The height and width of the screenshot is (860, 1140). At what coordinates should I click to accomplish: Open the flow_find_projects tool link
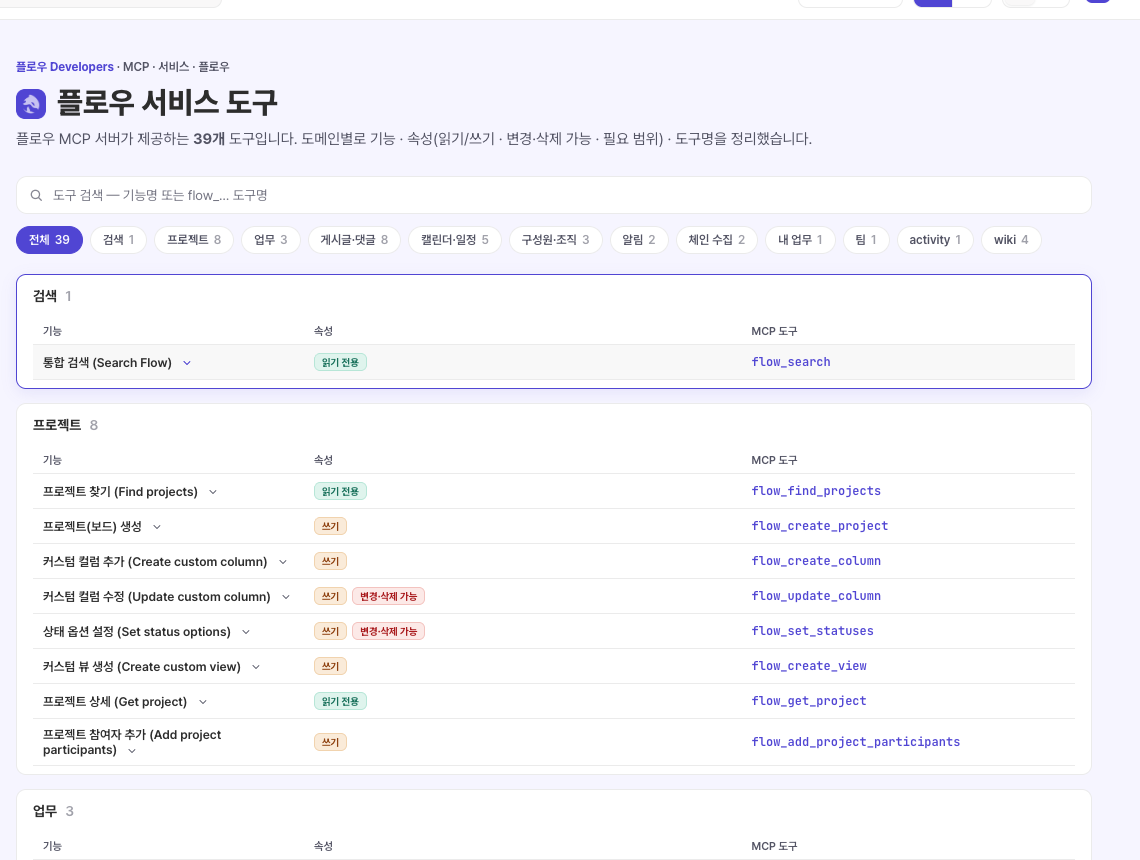tap(816, 491)
